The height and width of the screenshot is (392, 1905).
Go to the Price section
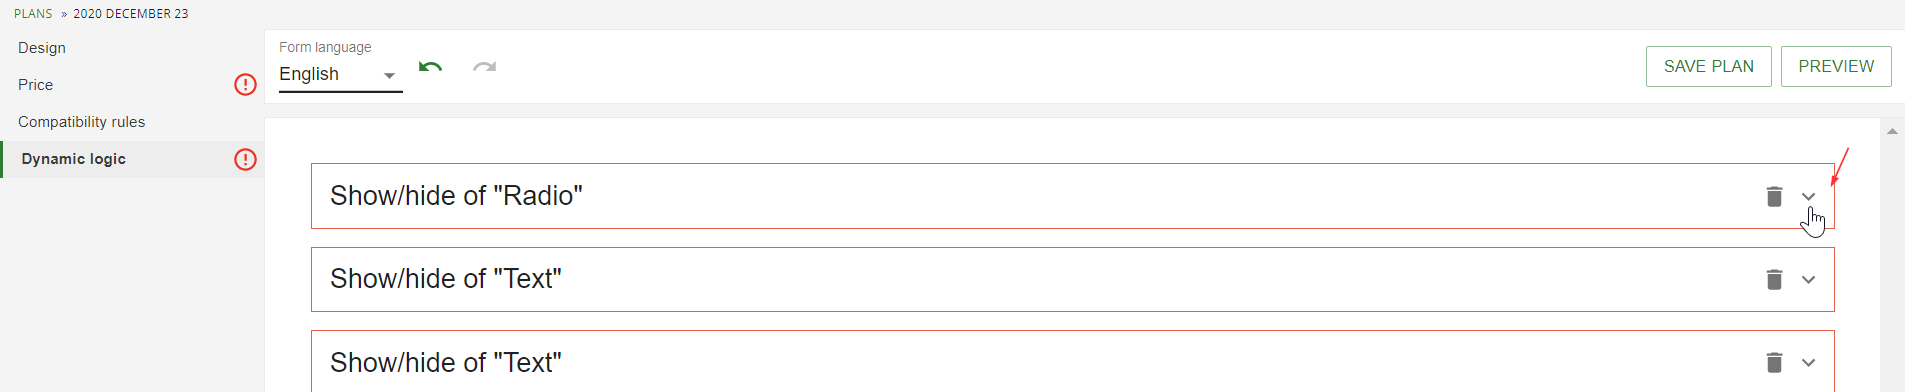tap(36, 85)
